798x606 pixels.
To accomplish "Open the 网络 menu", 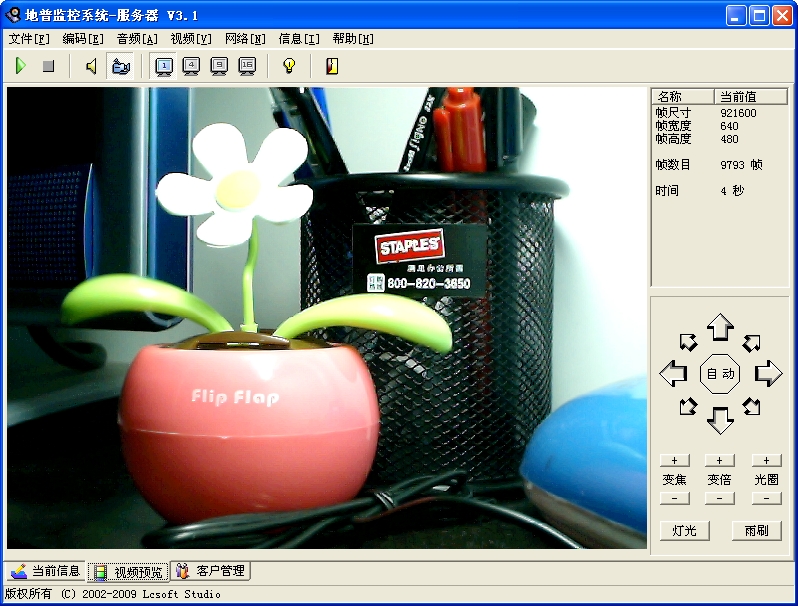I will point(245,39).
